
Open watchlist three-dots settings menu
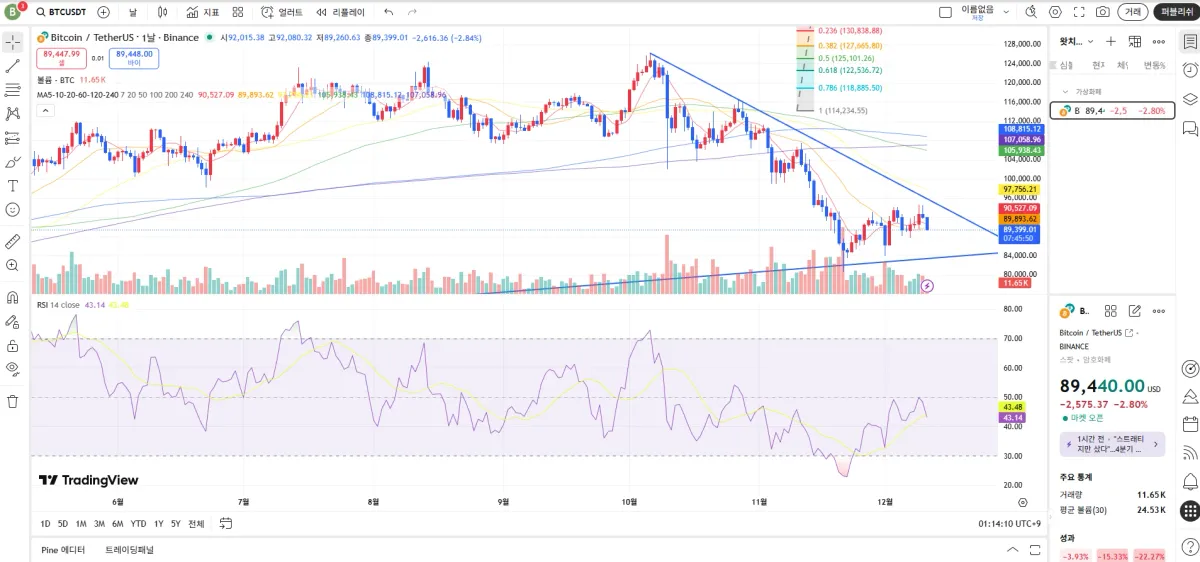(x=1159, y=42)
